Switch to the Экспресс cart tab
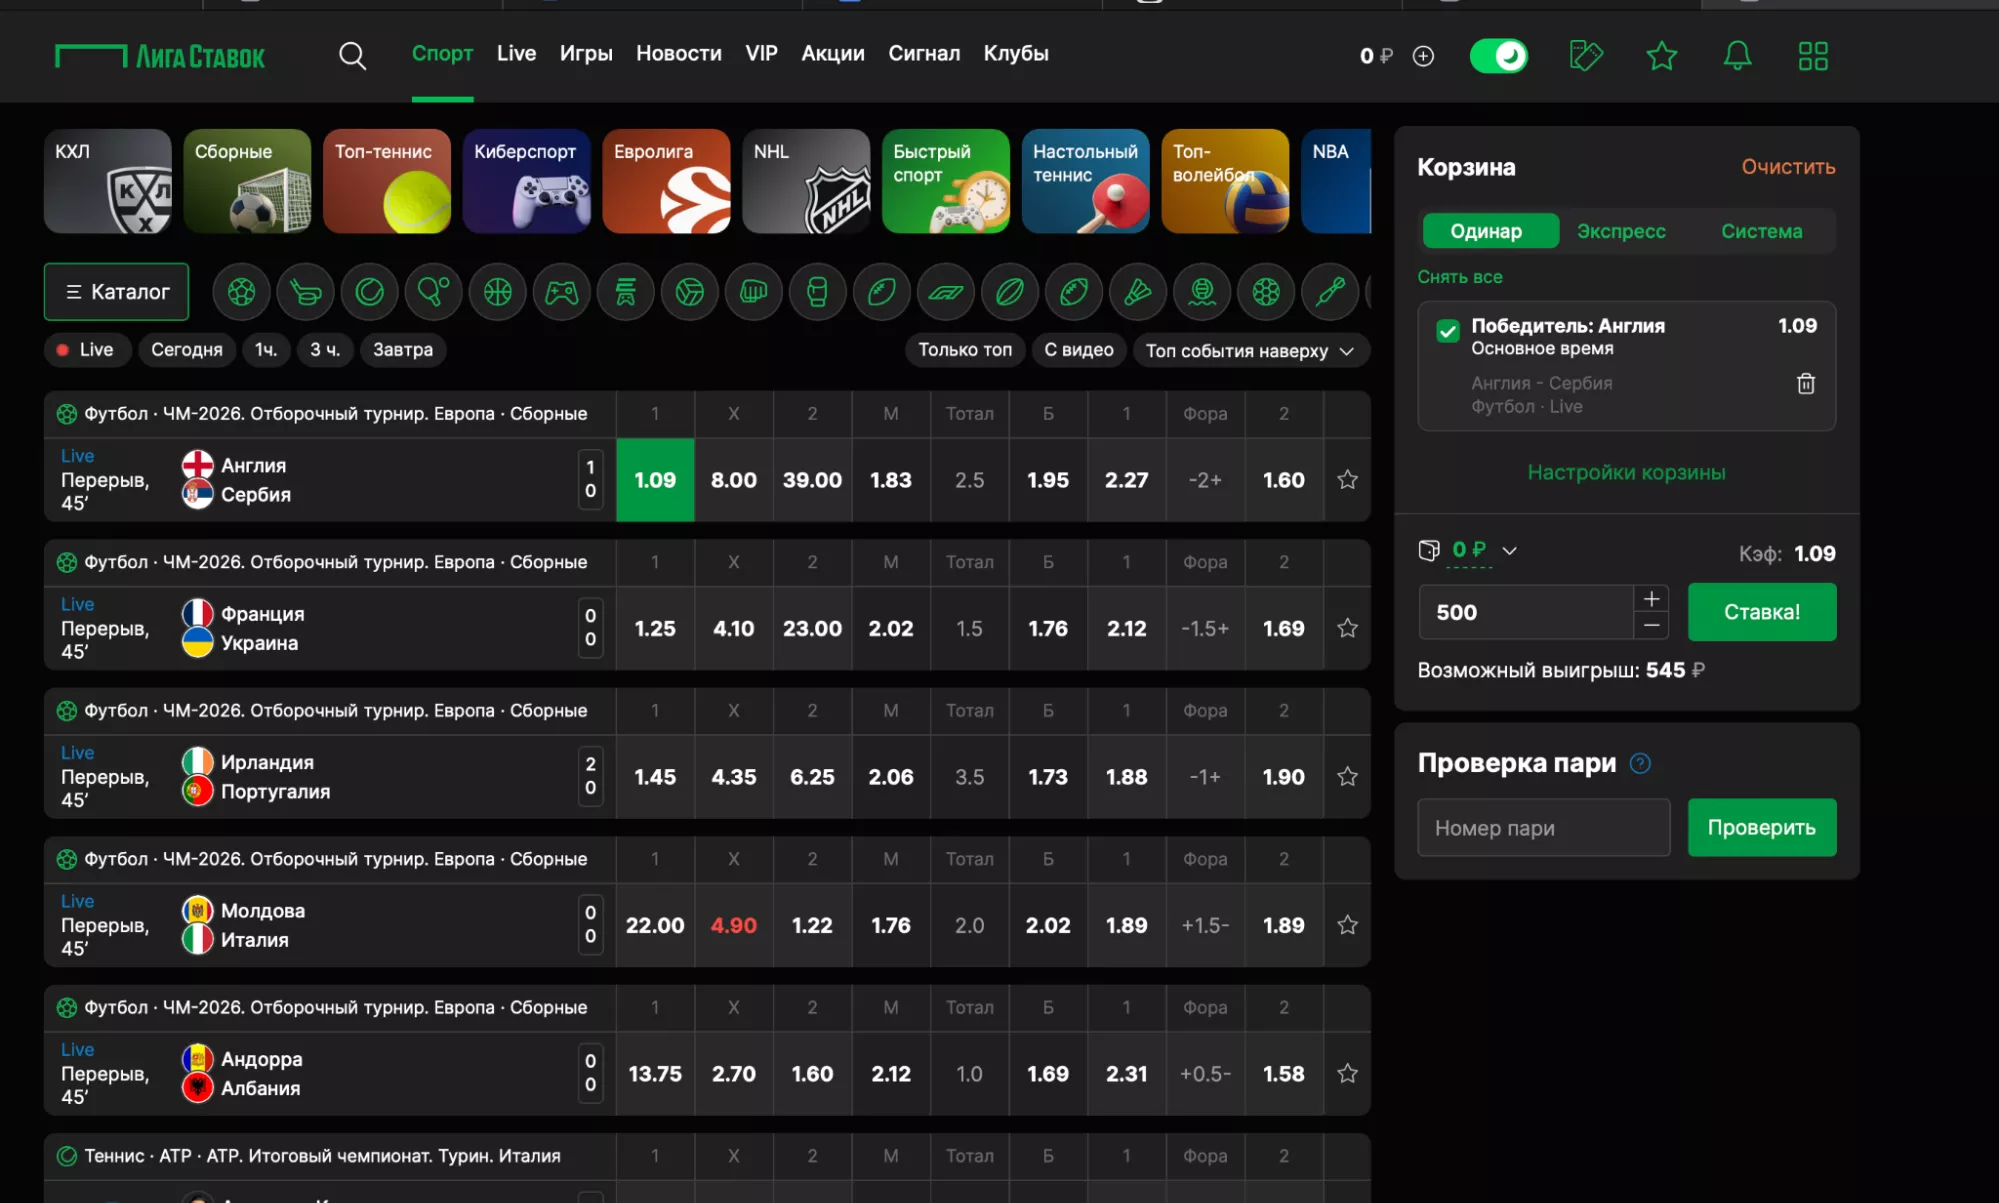 pyautogui.click(x=1620, y=231)
